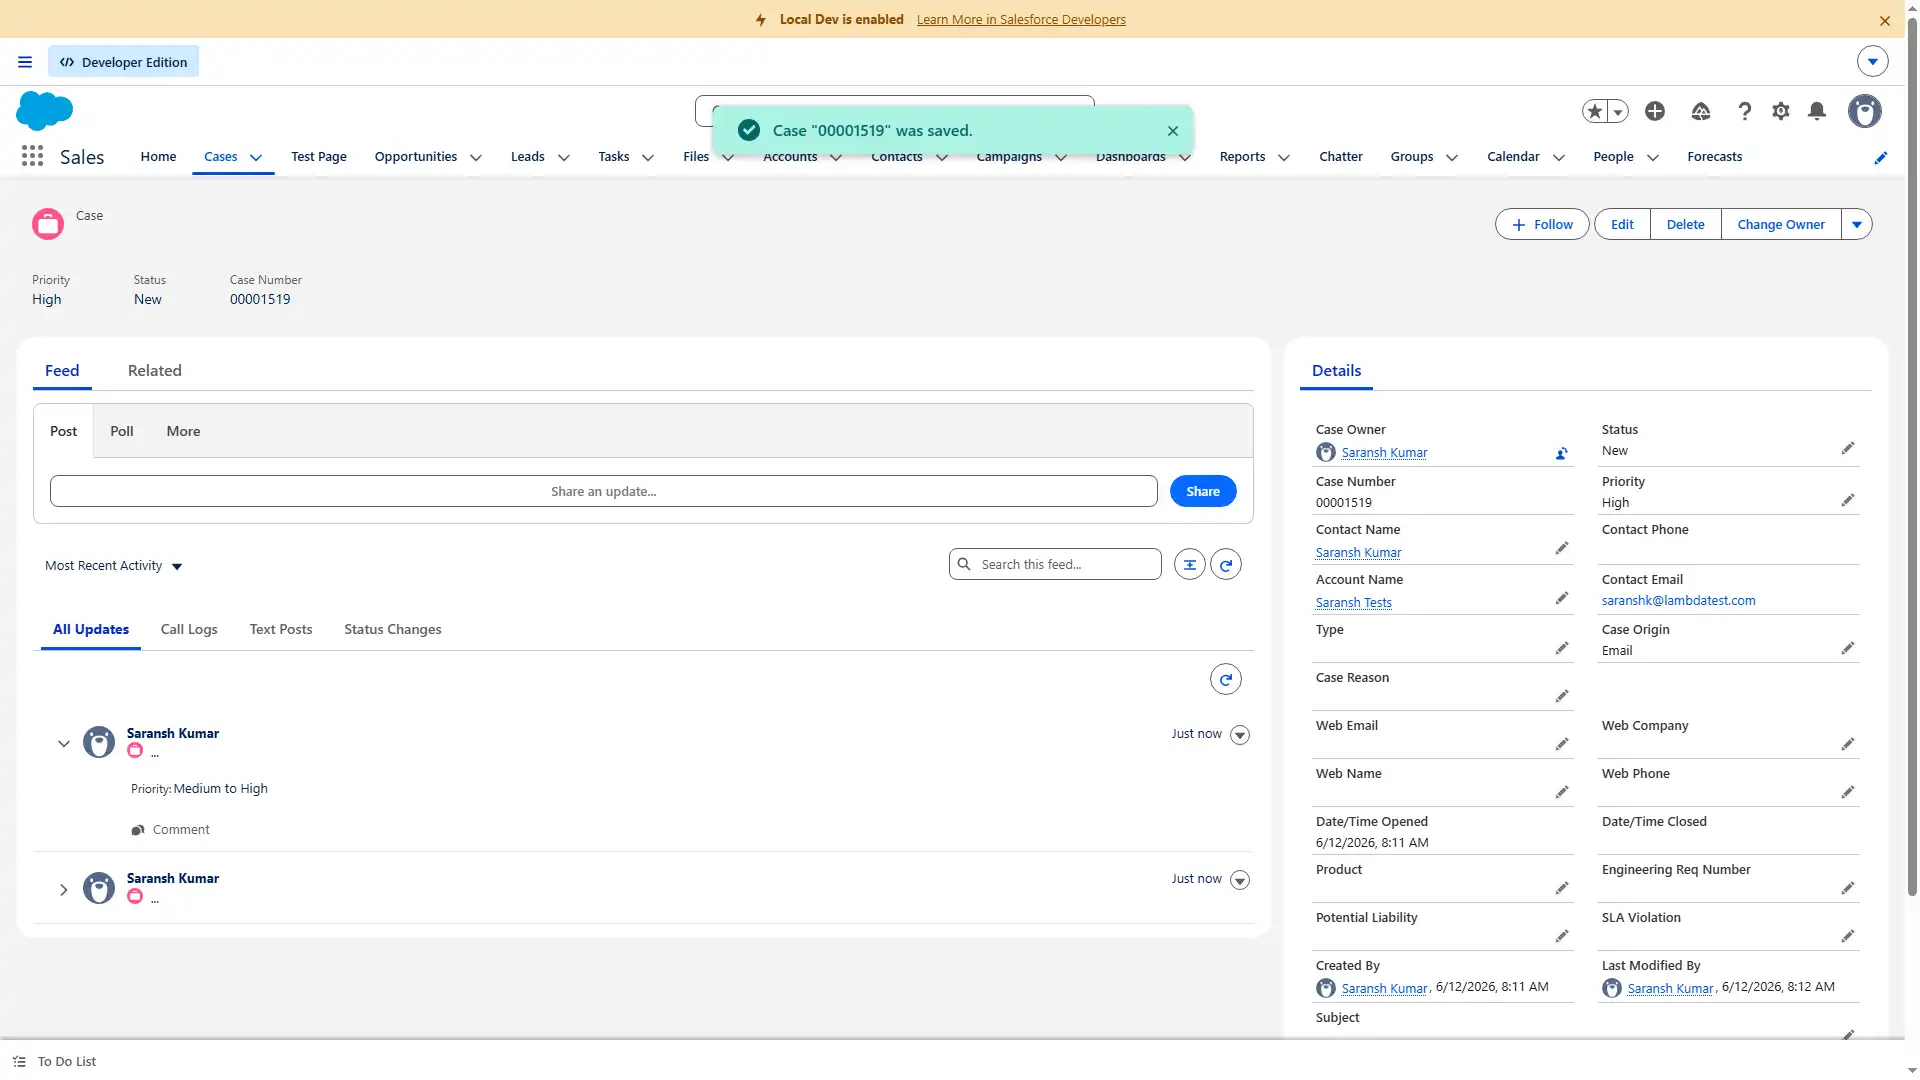
Task: Click the Edit case button
Action: pyautogui.click(x=1622, y=225)
